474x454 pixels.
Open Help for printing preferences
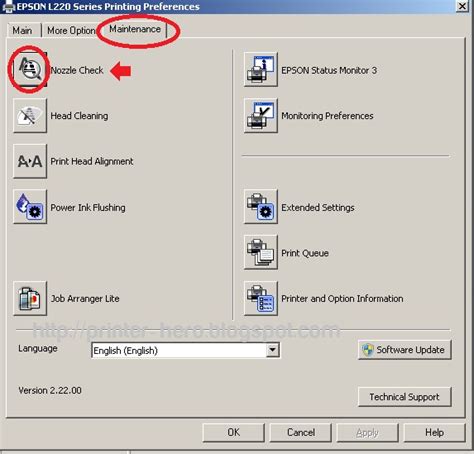(x=435, y=432)
